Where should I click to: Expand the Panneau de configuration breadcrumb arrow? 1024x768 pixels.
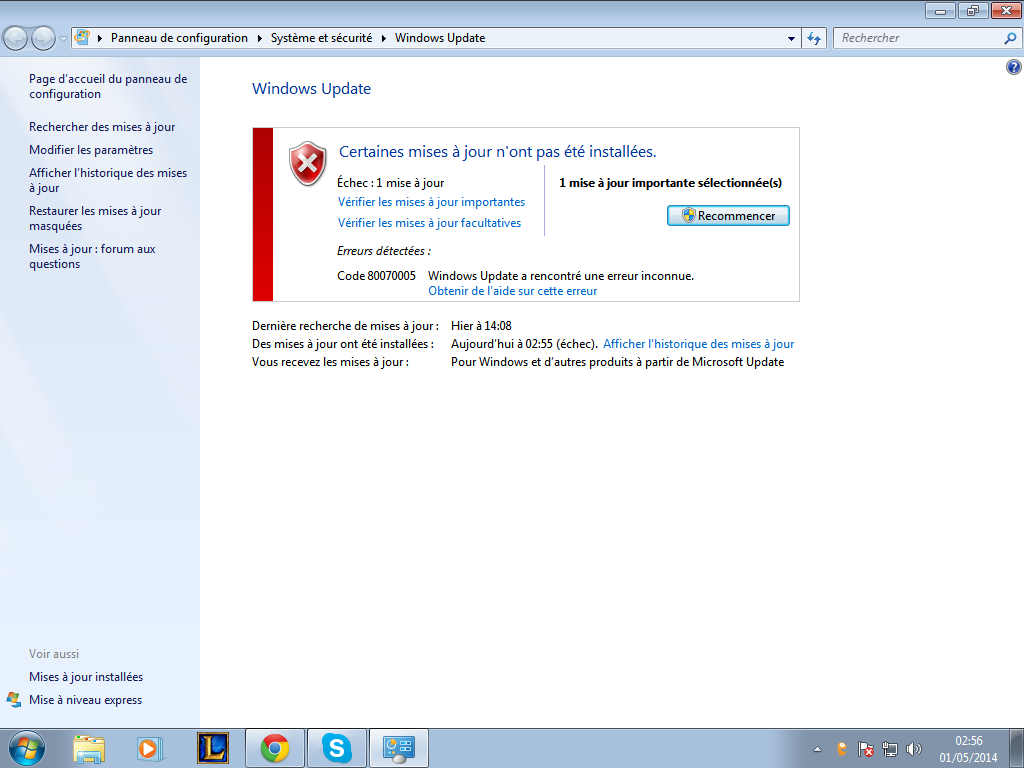click(259, 38)
